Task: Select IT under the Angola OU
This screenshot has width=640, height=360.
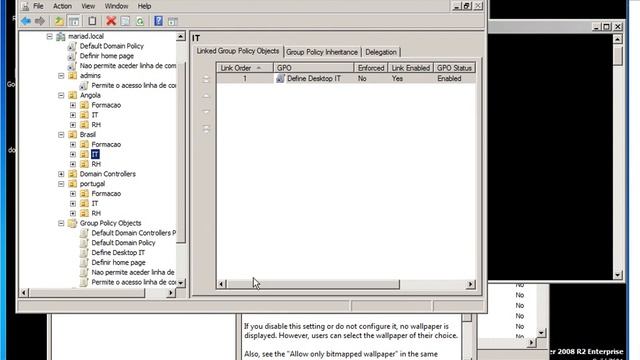Action: 95,115
